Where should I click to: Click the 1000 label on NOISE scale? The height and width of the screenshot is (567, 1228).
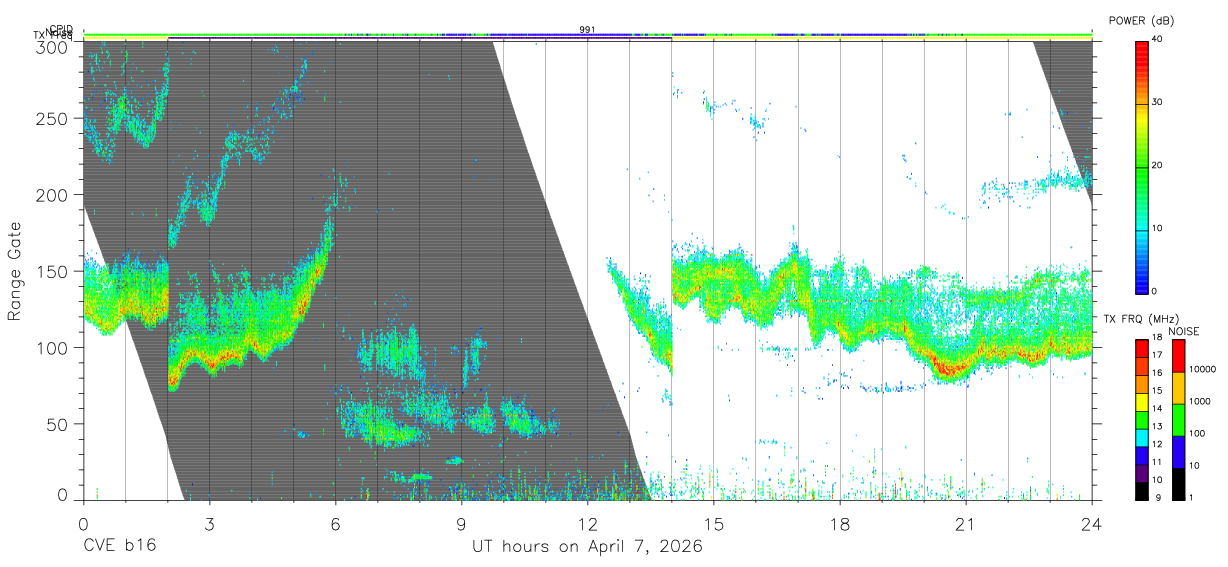click(x=1200, y=401)
